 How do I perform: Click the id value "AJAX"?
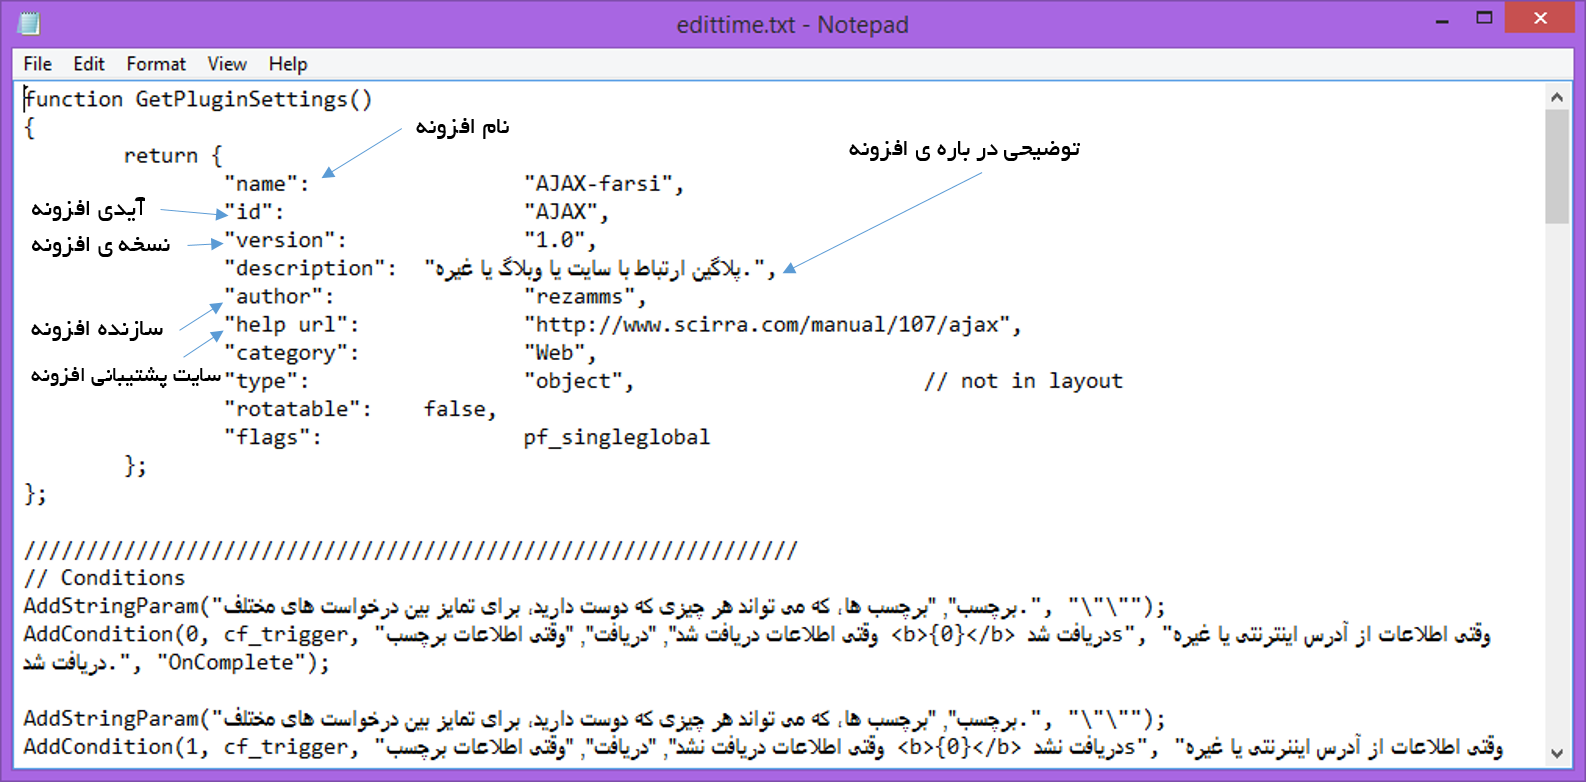point(566,212)
